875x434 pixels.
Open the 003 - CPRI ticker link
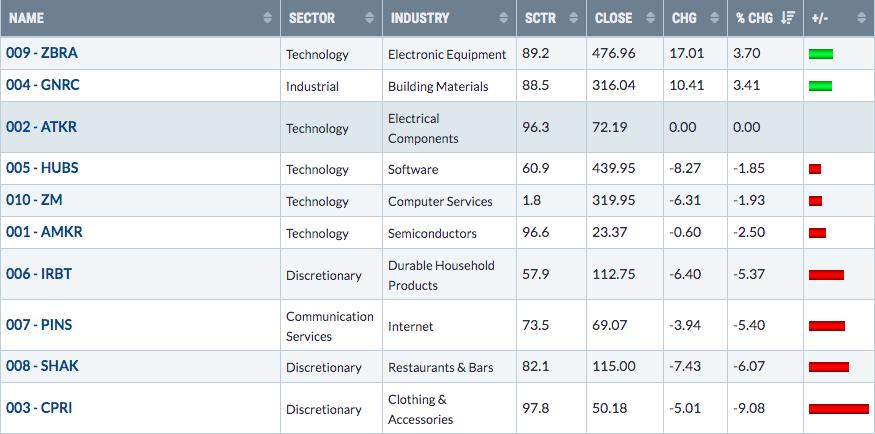click(39, 408)
